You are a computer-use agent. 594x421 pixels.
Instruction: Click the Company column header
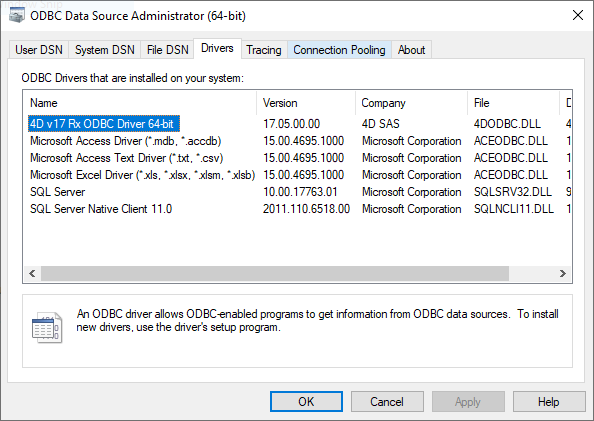411,103
